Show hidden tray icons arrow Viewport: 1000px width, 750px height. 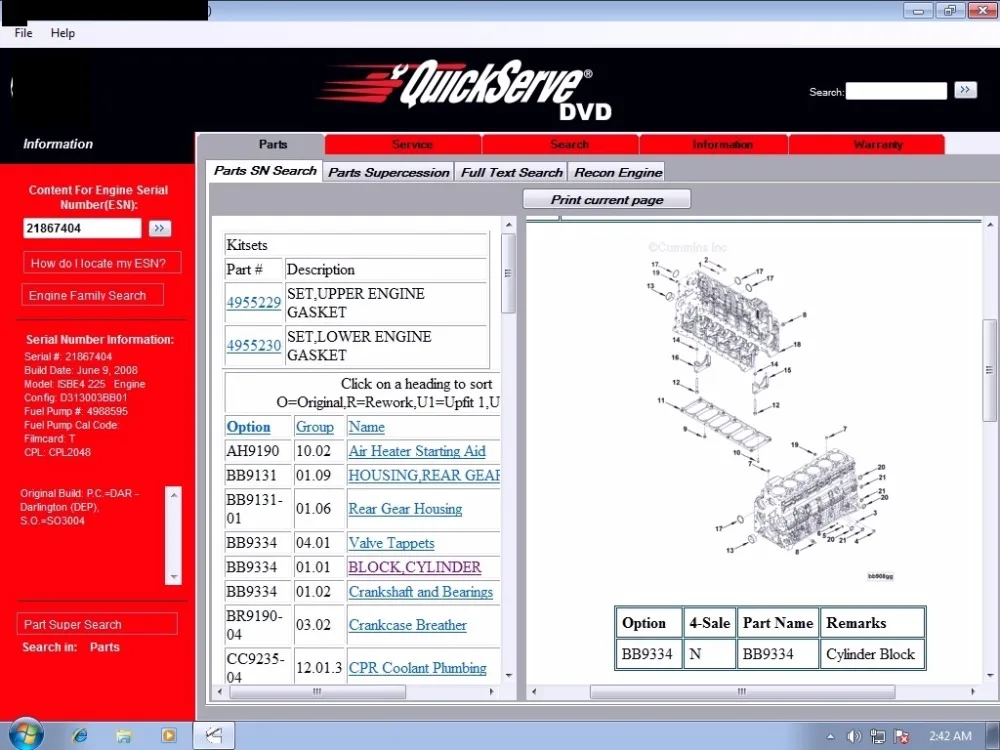pos(830,737)
